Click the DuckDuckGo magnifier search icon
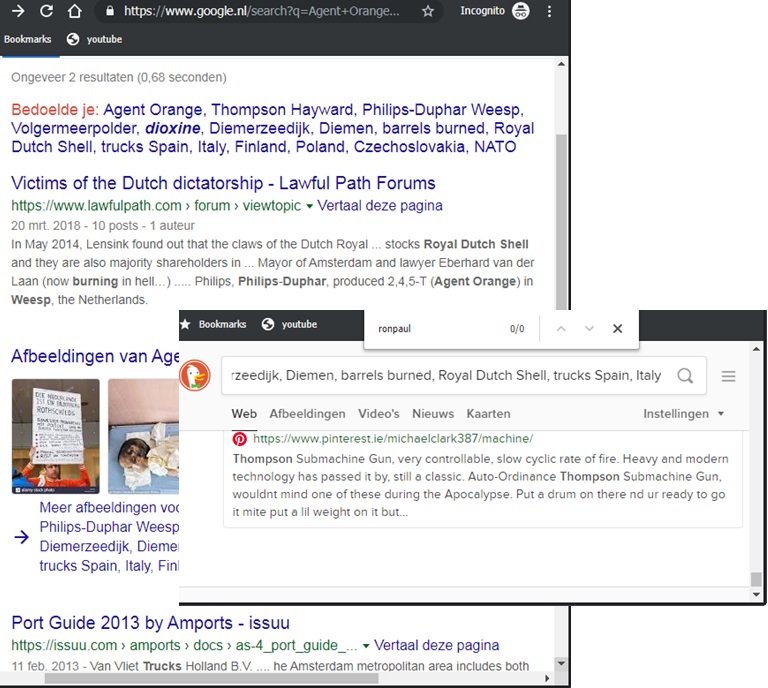 685,376
